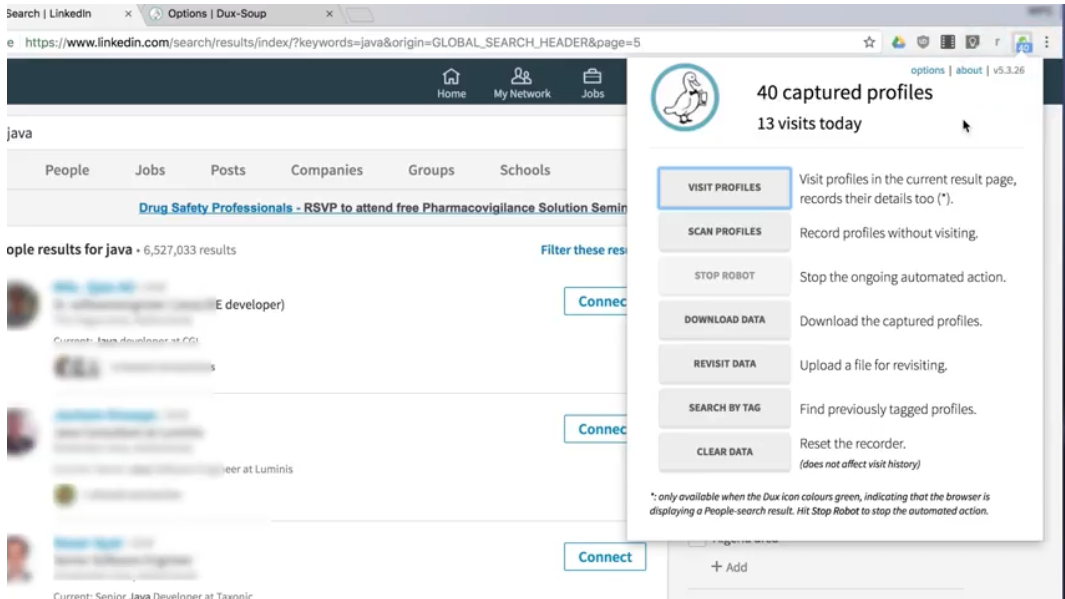Click the extension icon left of the 'r' icon
The width and height of the screenshot is (1065, 599).
click(x=972, y=42)
